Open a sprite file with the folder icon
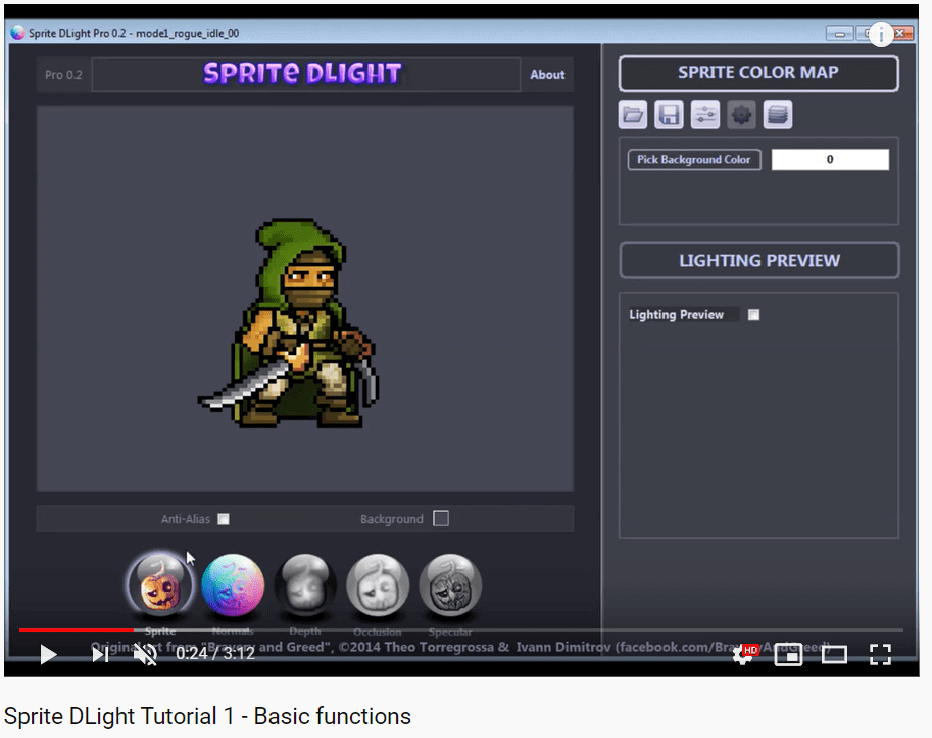The height and width of the screenshot is (738, 932). [632, 115]
